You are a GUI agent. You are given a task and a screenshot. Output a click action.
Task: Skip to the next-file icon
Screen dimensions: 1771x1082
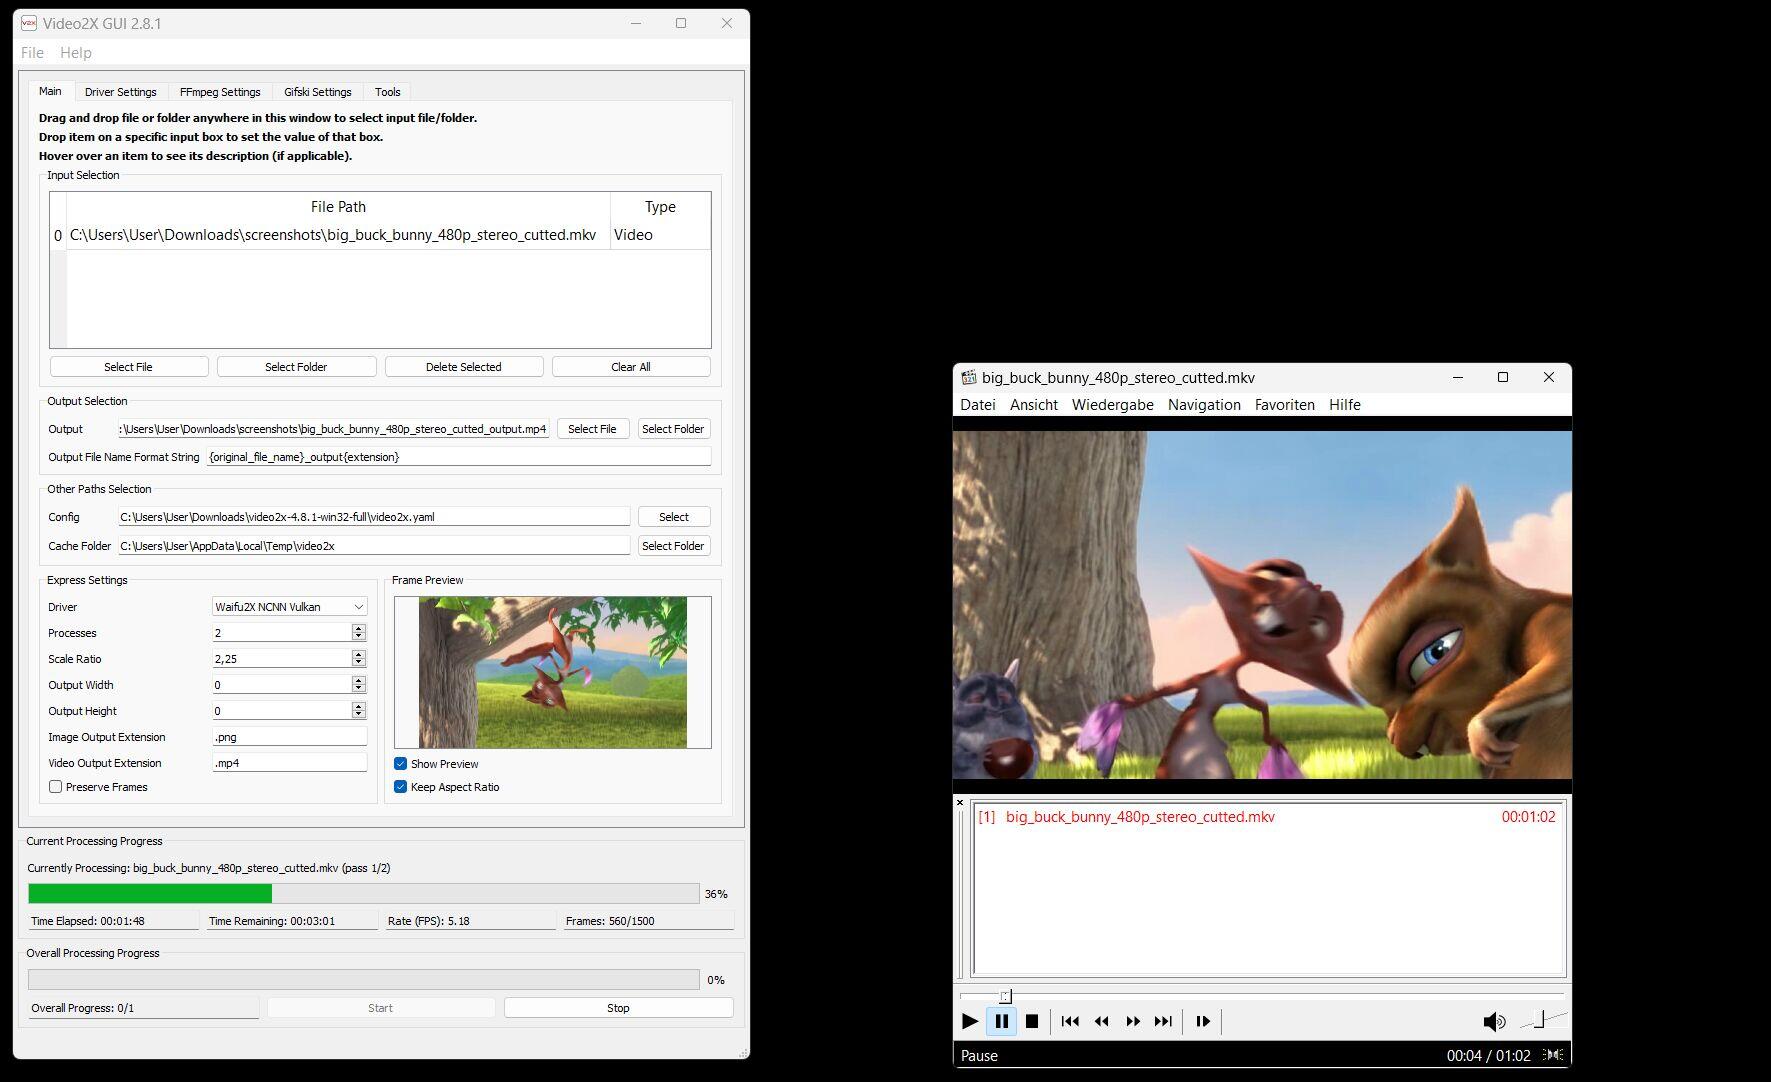[1163, 1021]
